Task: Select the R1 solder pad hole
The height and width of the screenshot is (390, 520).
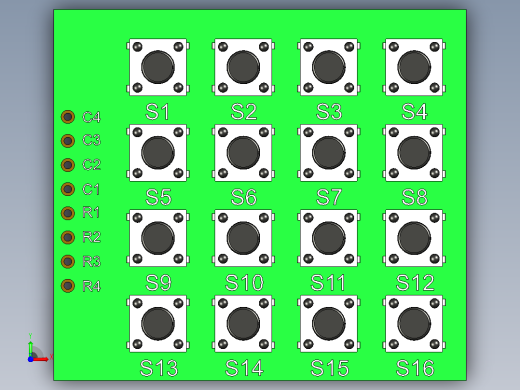Action: [x=68, y=213]
